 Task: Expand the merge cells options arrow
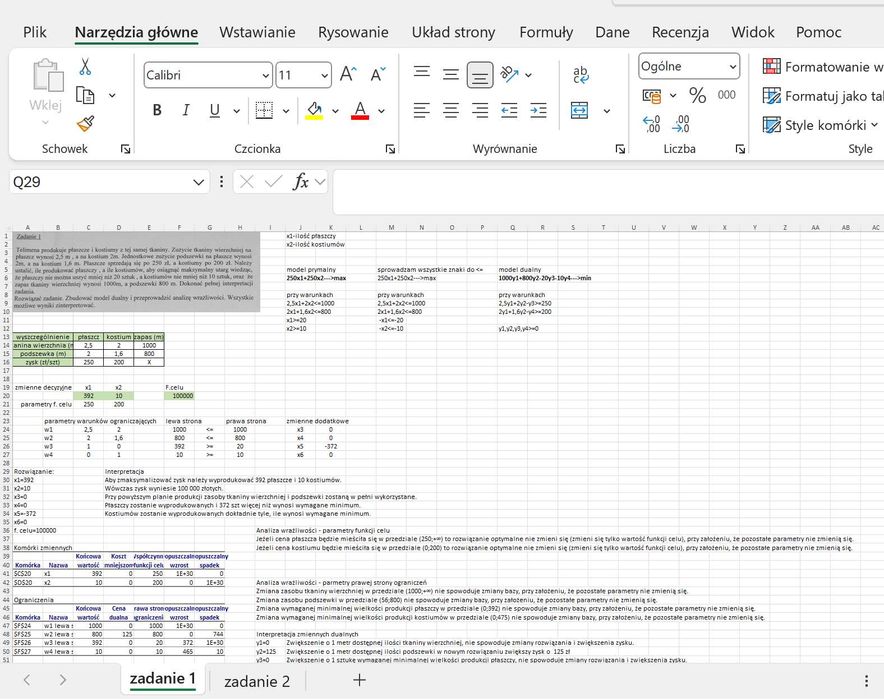click(607, 110)
